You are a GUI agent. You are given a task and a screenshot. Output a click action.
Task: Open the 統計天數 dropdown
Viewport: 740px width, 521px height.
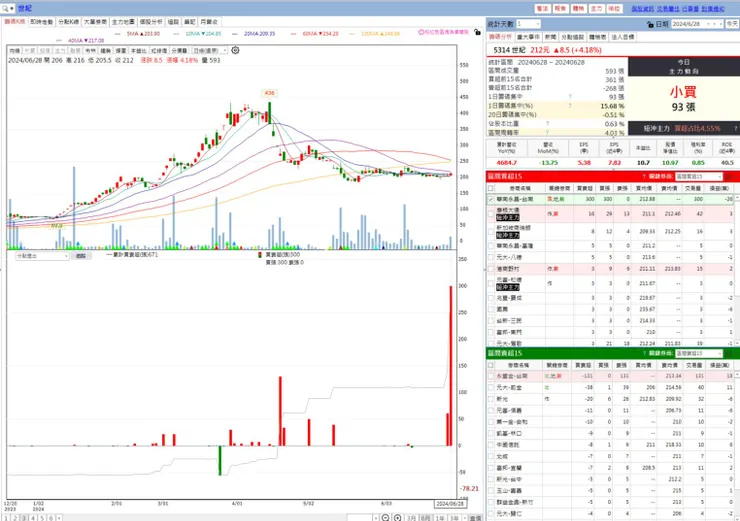(x=528, y=24)
